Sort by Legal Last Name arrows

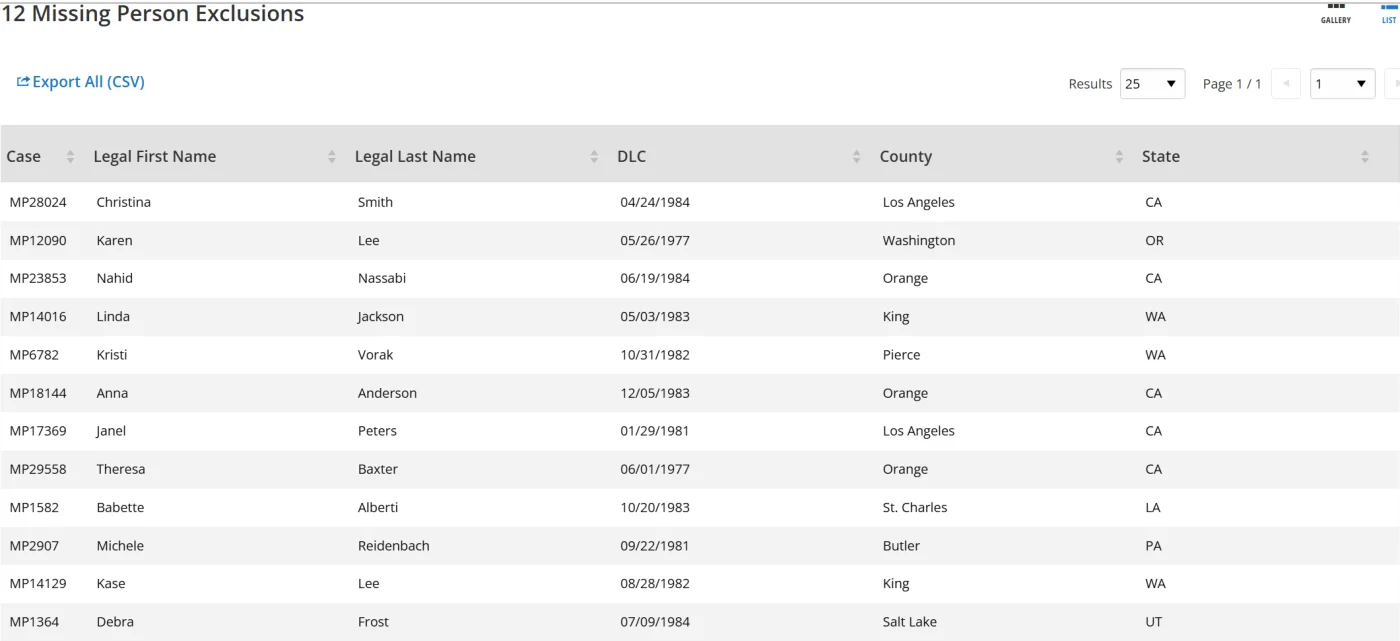[x=594, y=157]
